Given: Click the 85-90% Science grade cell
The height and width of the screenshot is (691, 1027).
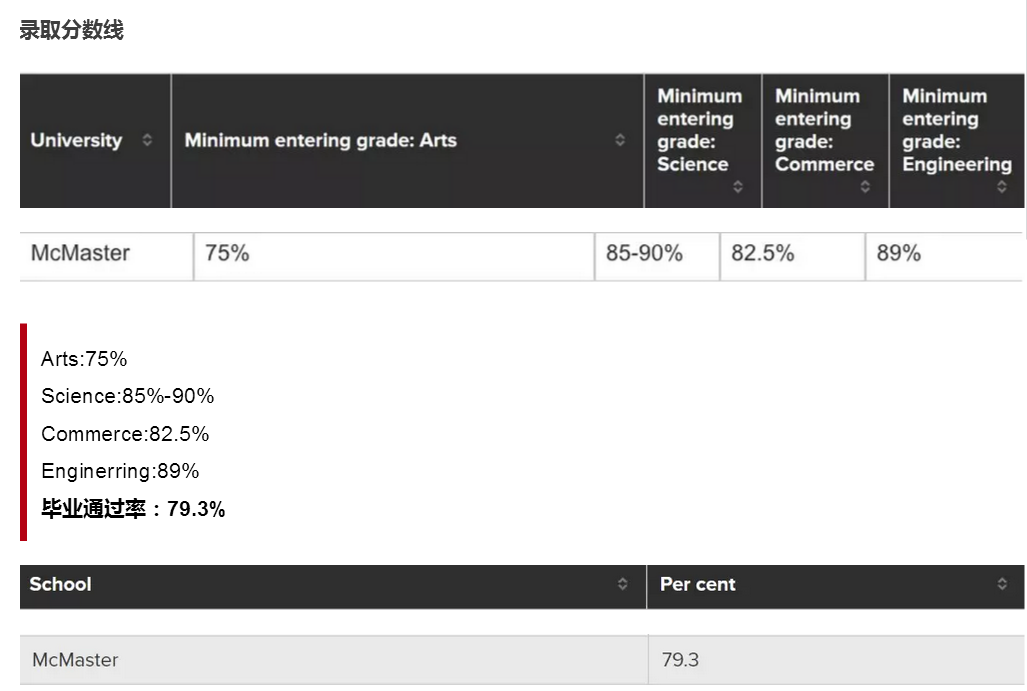Looking at the screenshot, I should point(644,254).
